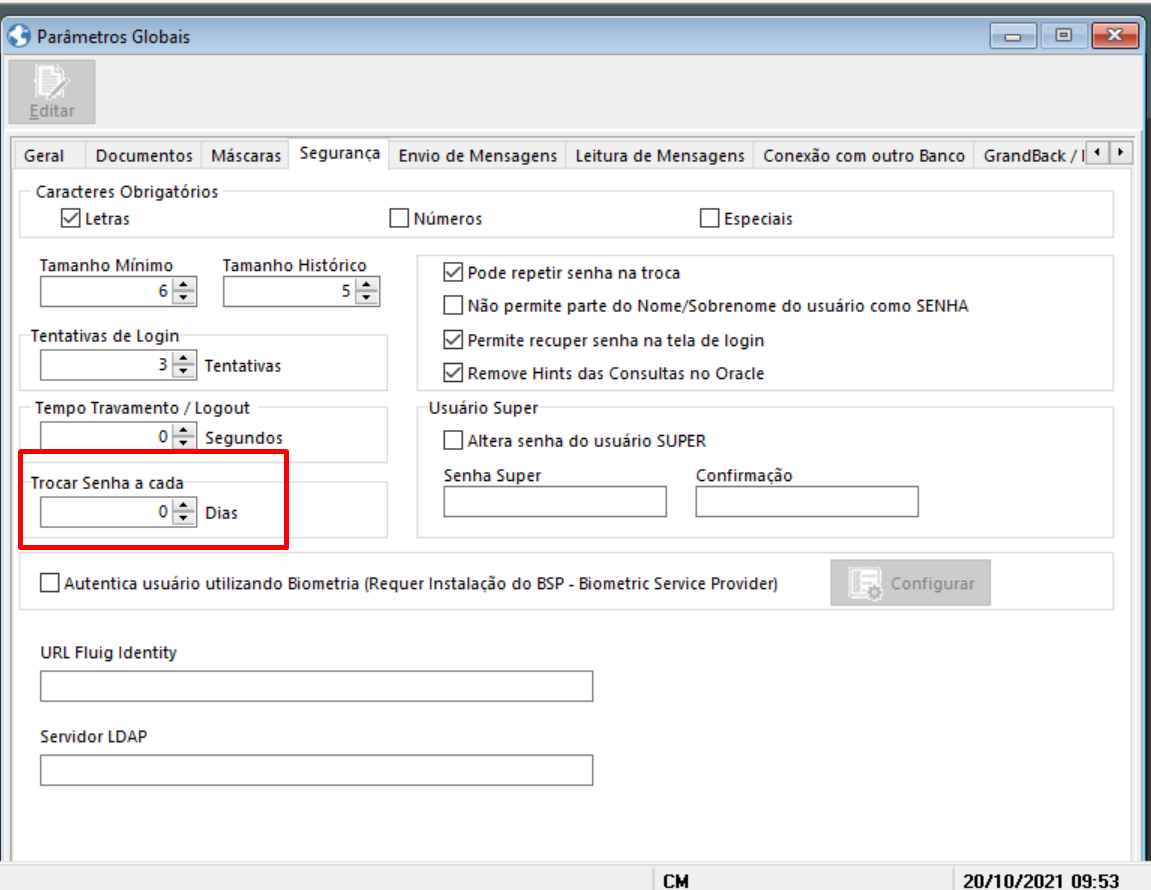Switch to the Documentos tab

tap(144, 156)
